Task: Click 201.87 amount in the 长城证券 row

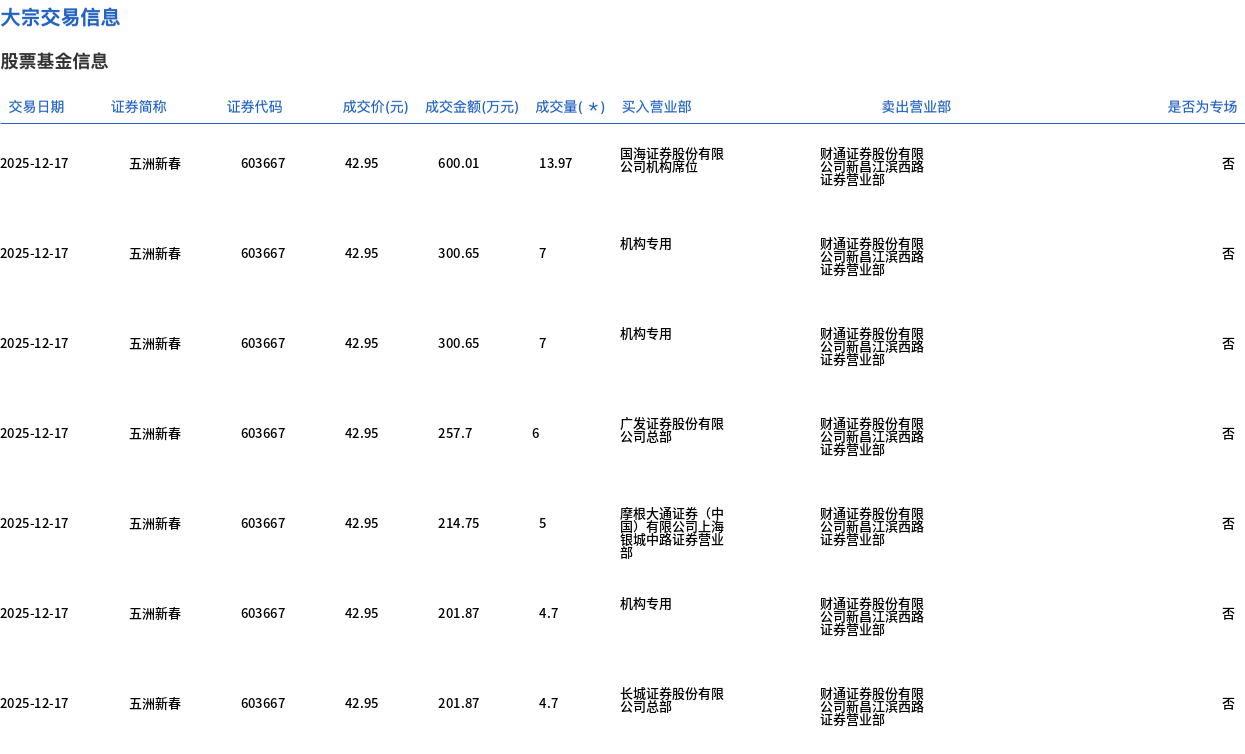Action: [x=459, y=703]
